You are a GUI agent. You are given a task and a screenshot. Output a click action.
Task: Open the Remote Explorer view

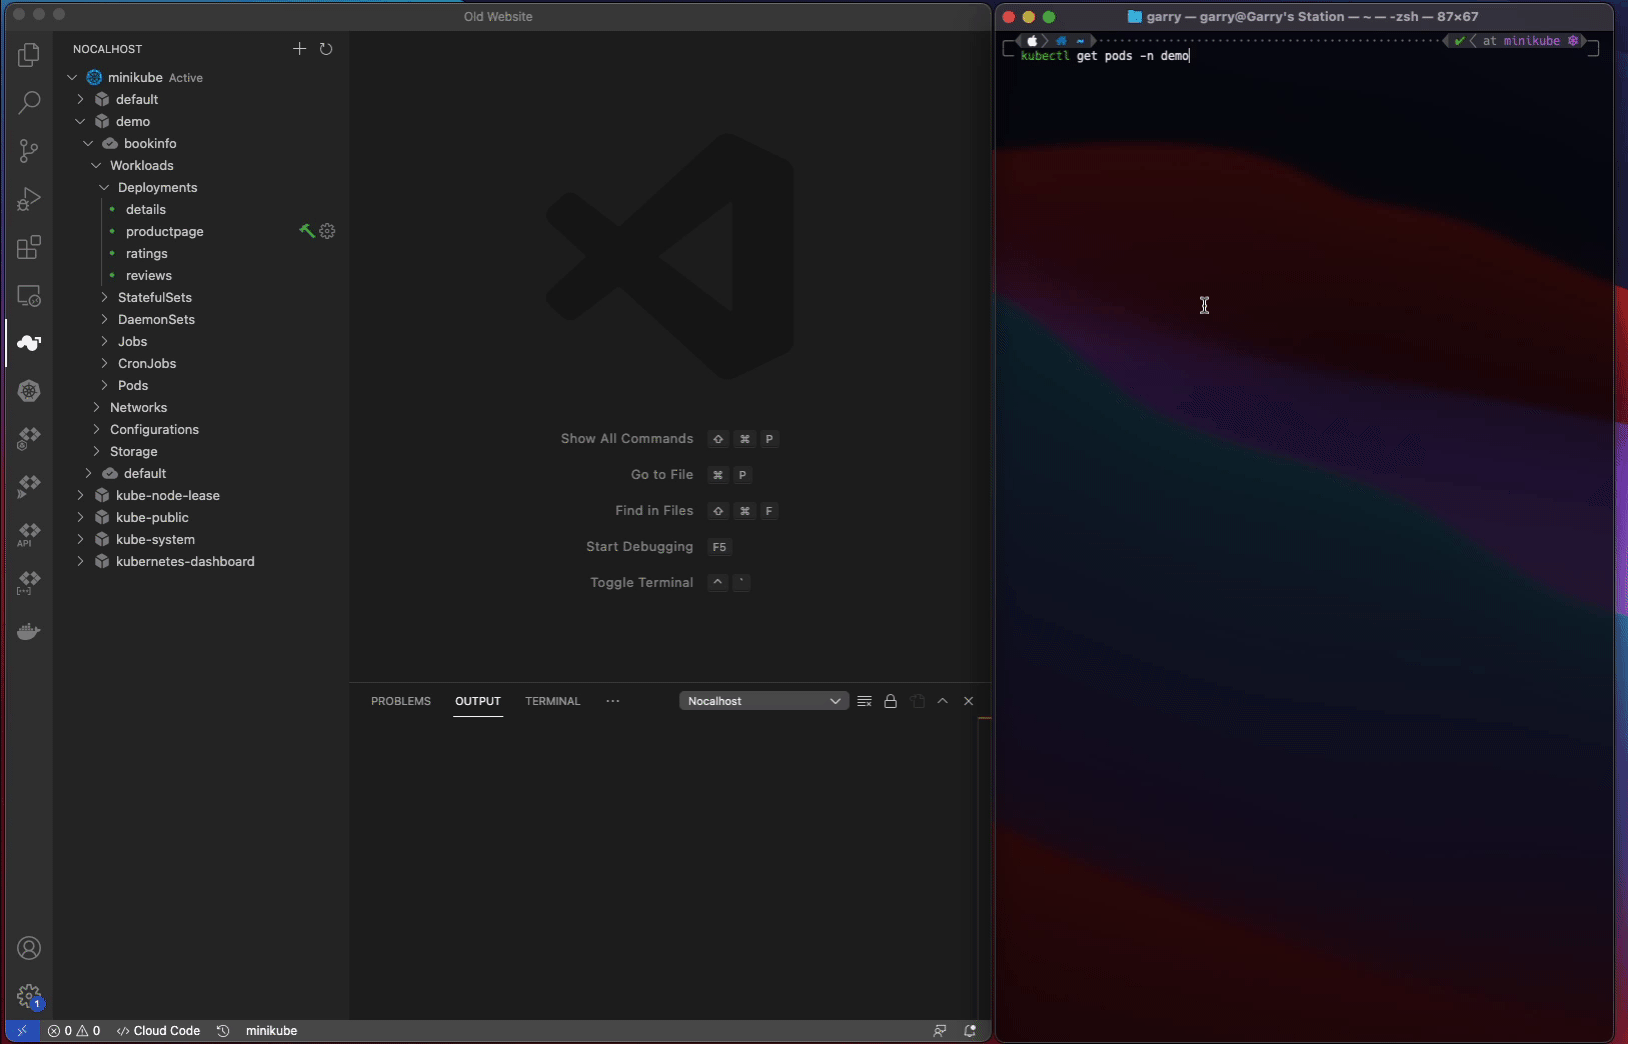(29, 296)
